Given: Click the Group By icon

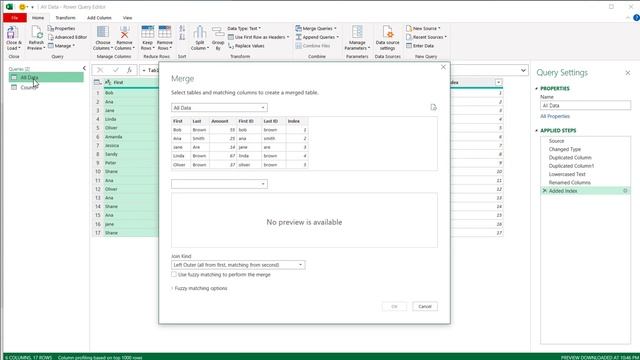Looking at the screenshot, I should [218, 32].
